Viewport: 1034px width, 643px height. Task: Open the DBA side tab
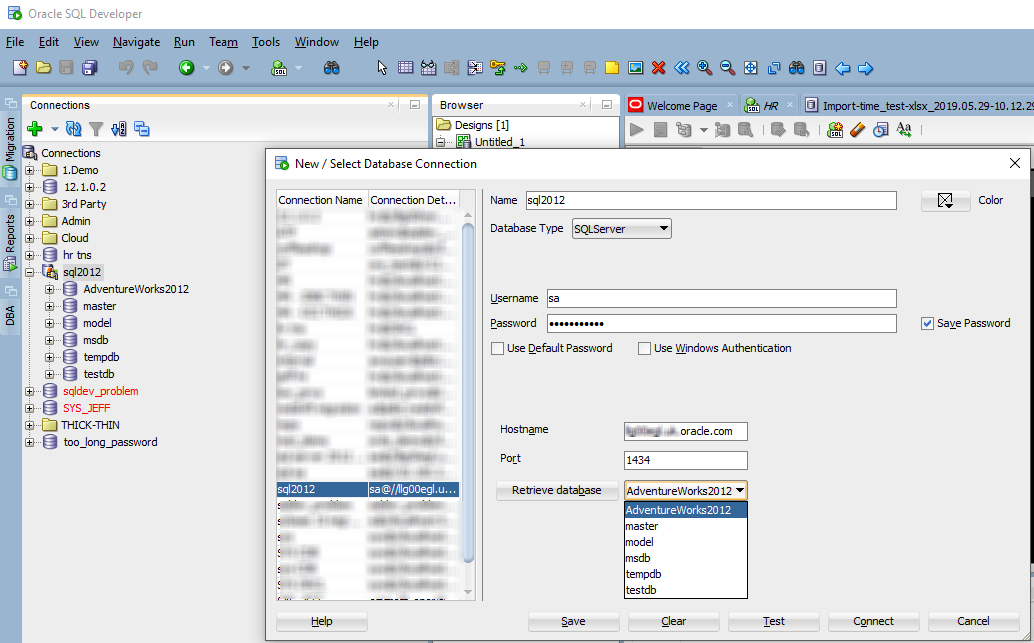10,315
